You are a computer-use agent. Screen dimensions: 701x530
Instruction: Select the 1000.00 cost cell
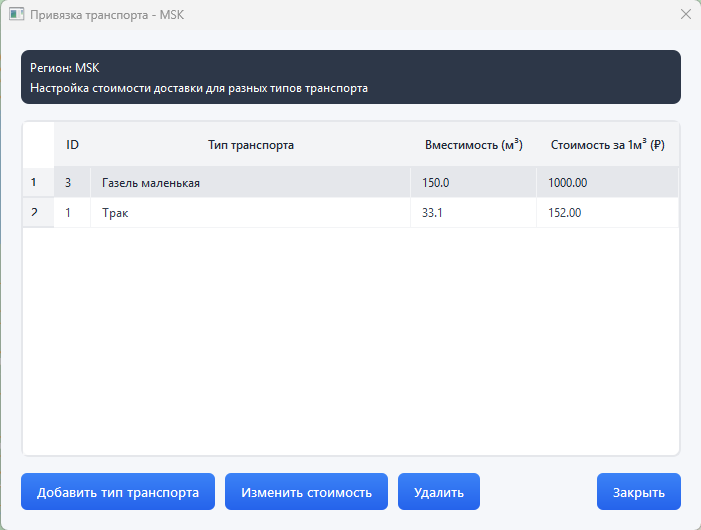[x=607, y=183]
